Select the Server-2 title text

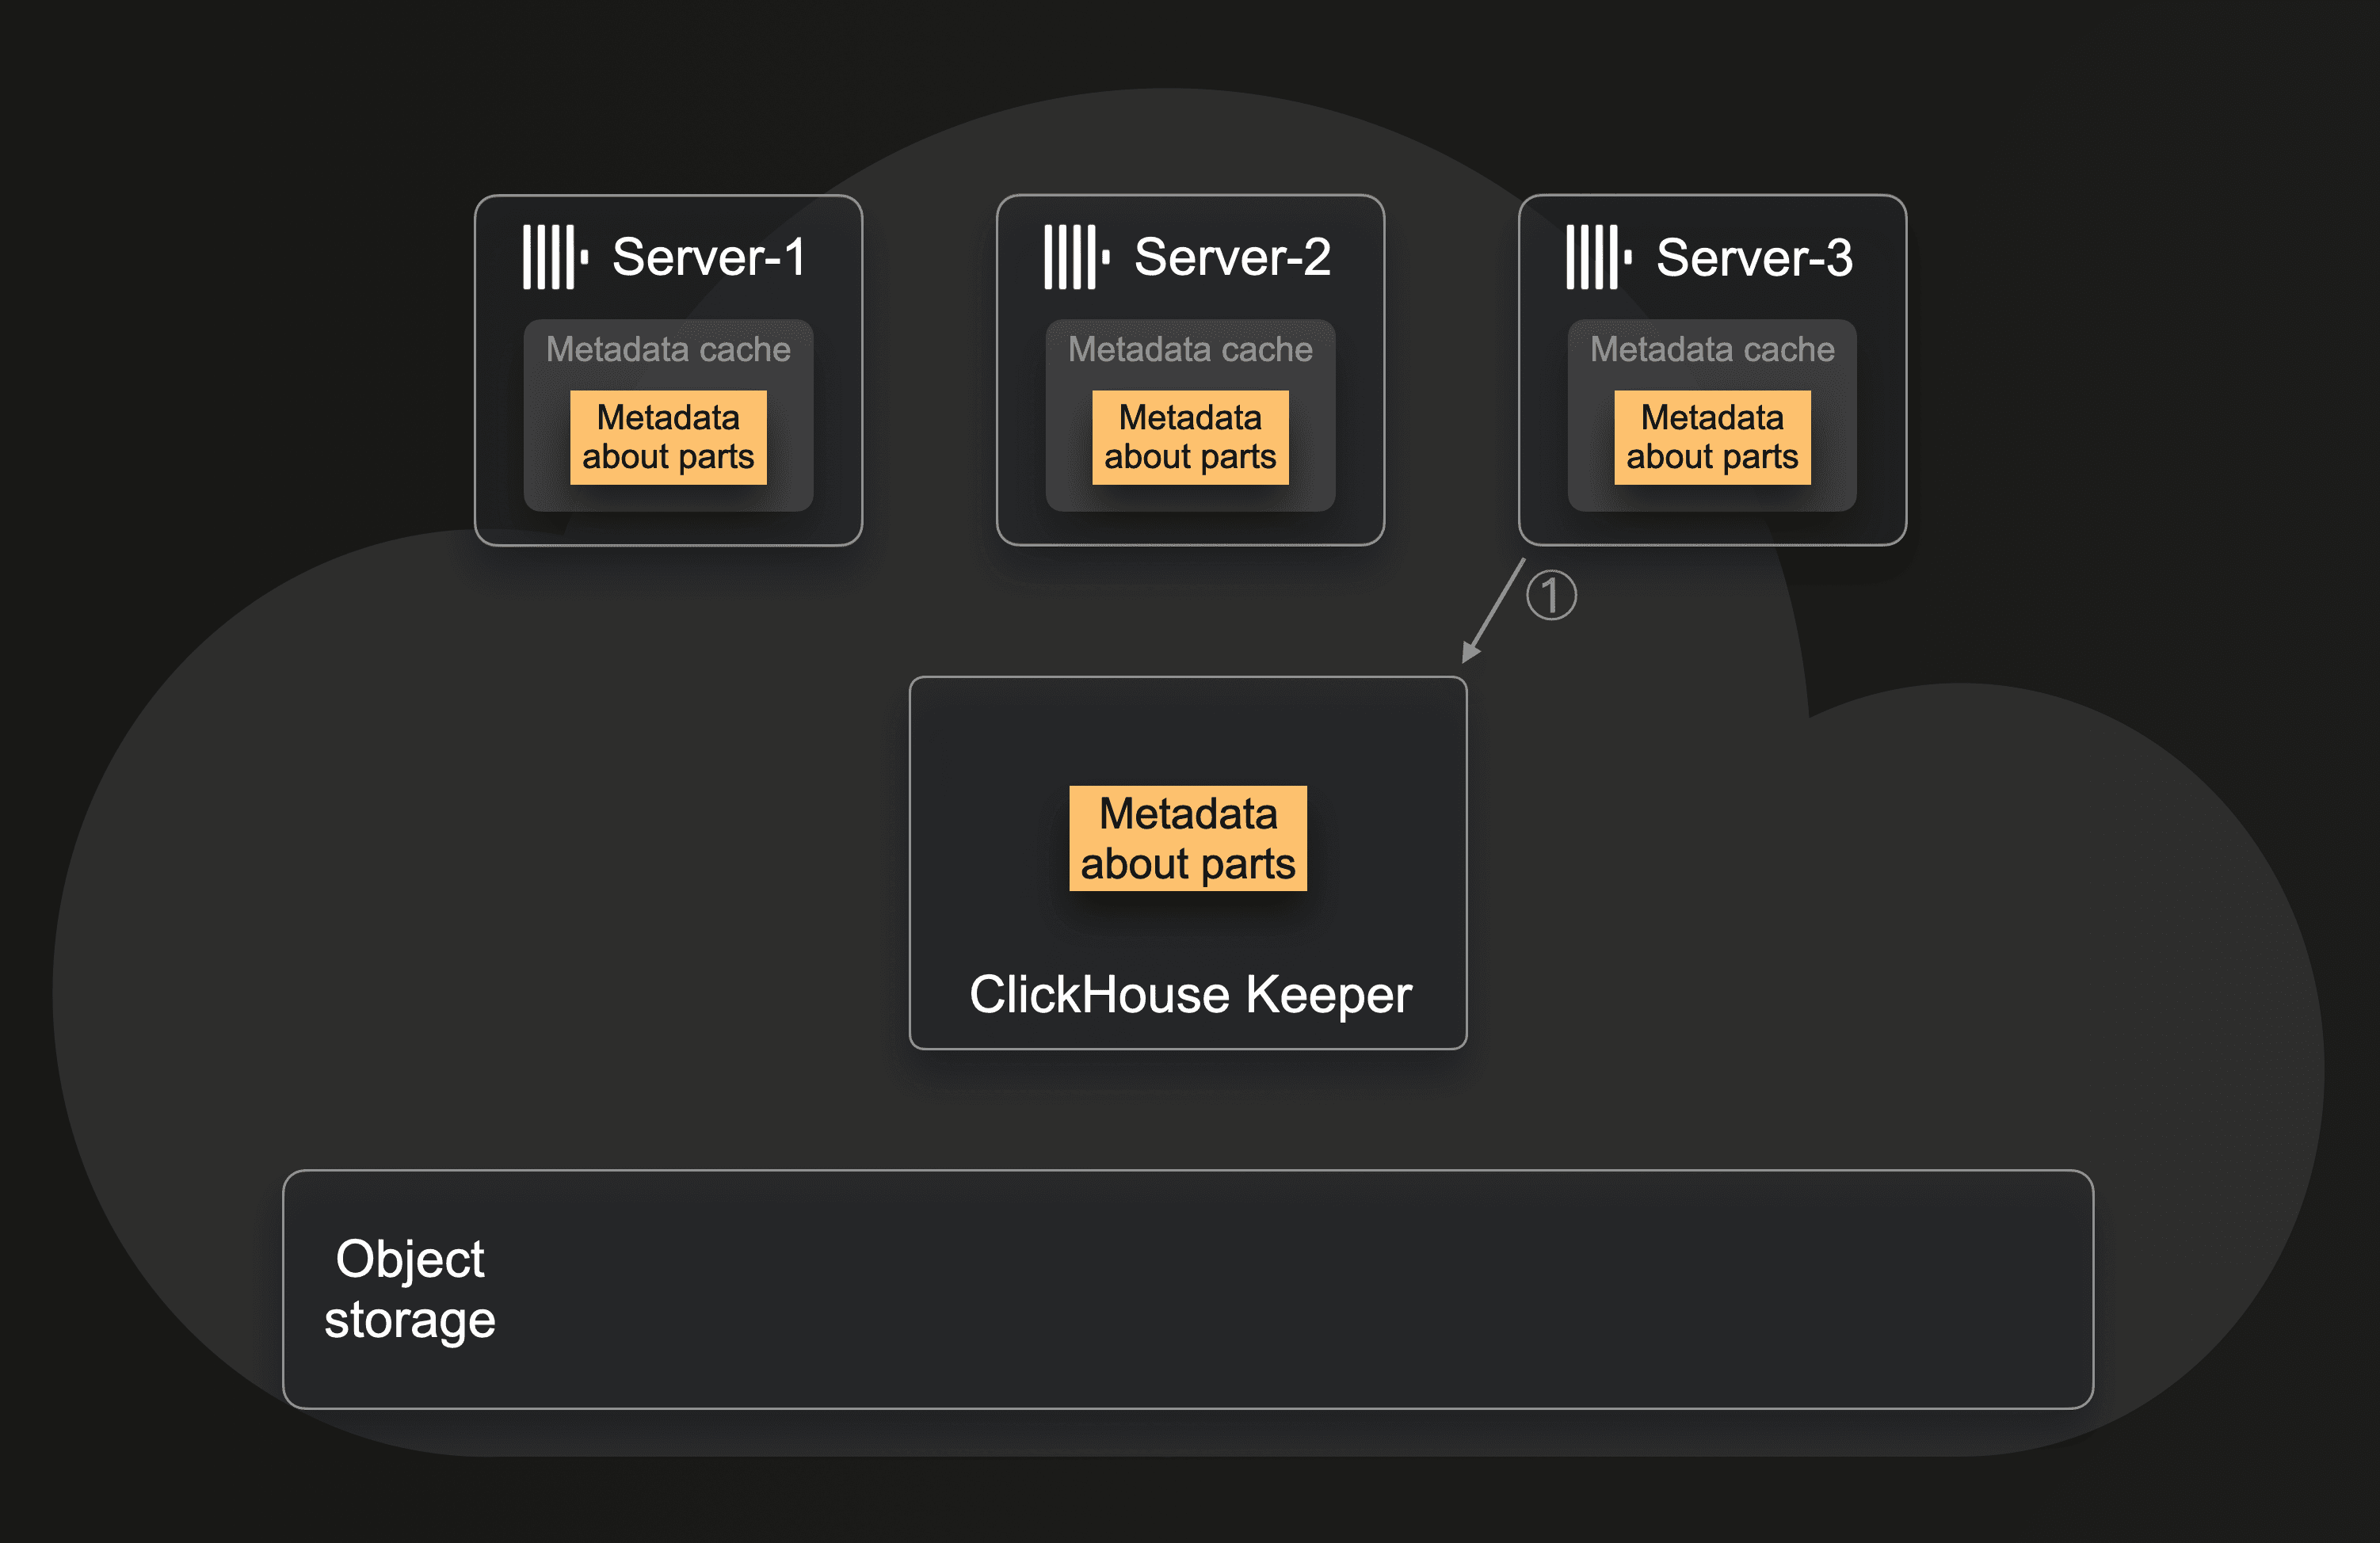coord(1232,257)
